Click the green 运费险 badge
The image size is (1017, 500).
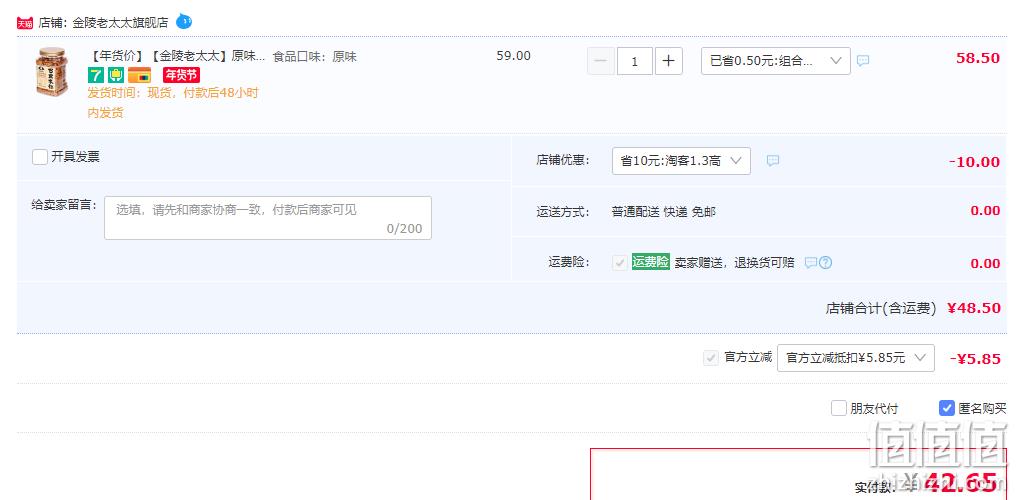[651, 262]
